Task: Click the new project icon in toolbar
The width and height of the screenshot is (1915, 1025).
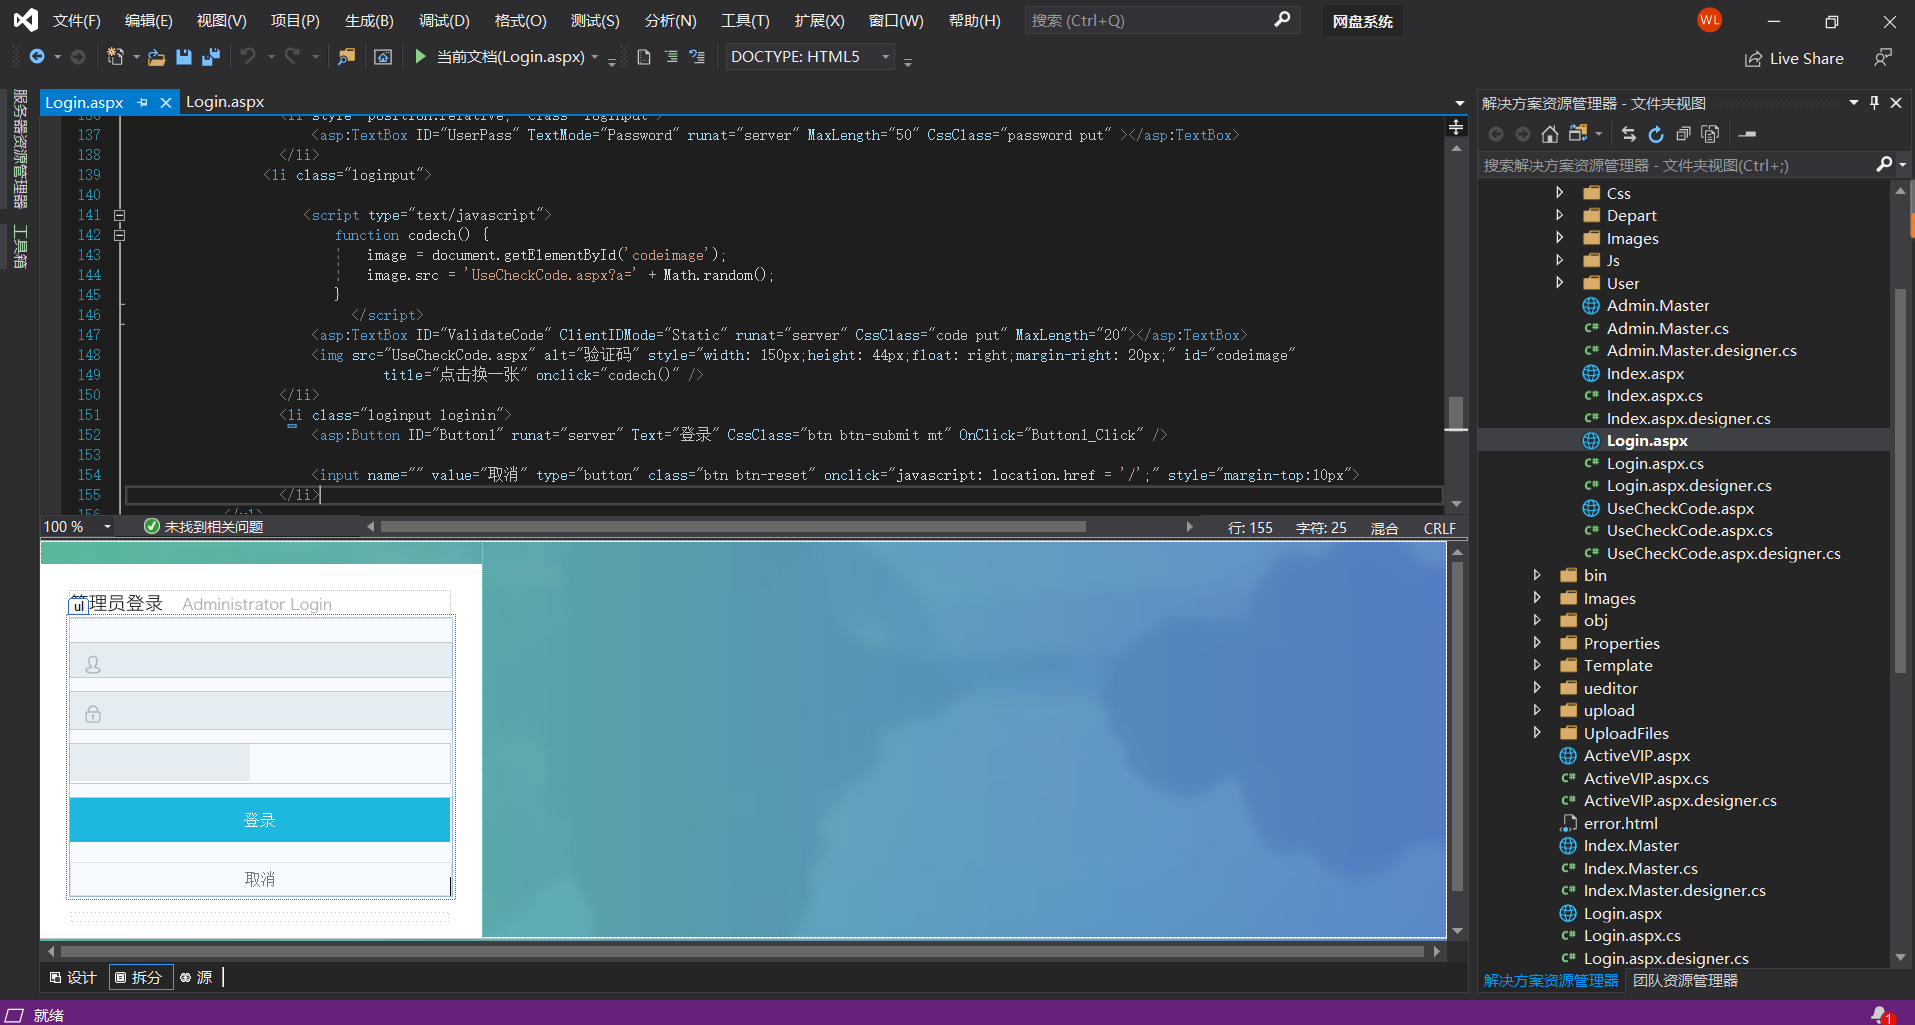Action: pyautogui.click(x=115, y=57)
